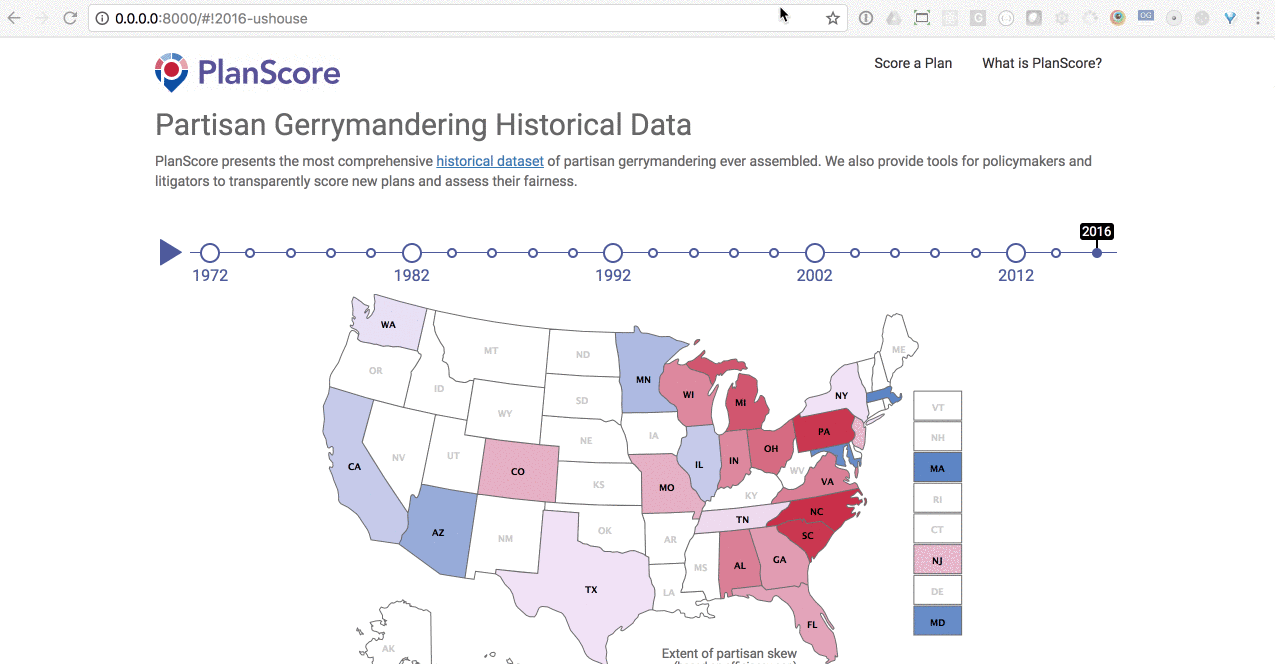Viewport: 1275px width, 664px height.
Task: Go back using the browser arrow
Action: (x=16, y=17)
